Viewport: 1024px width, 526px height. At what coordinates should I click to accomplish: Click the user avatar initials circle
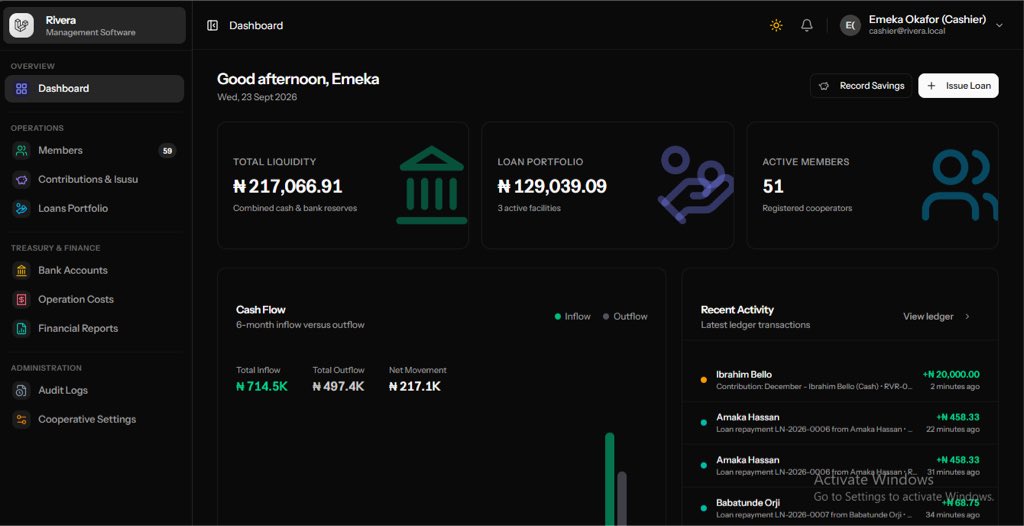(850, 25)
